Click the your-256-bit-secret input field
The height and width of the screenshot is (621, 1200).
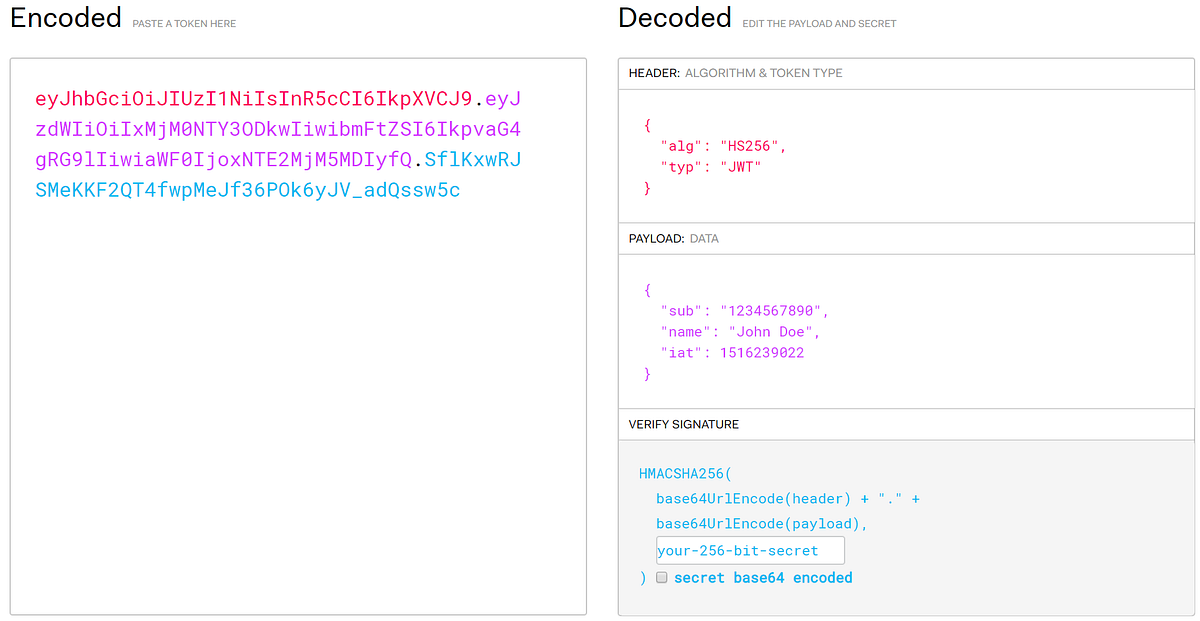pos(749,550)
